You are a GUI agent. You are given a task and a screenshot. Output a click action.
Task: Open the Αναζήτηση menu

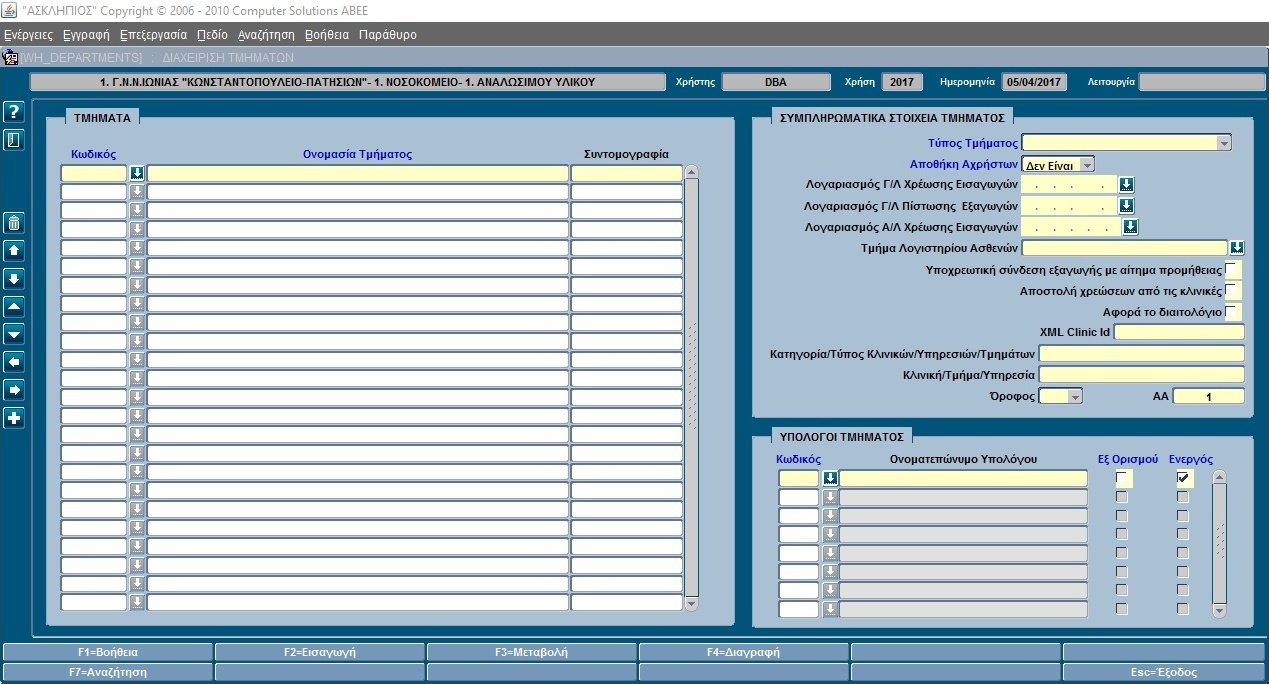pyautogui.click(x=266, y=34)
